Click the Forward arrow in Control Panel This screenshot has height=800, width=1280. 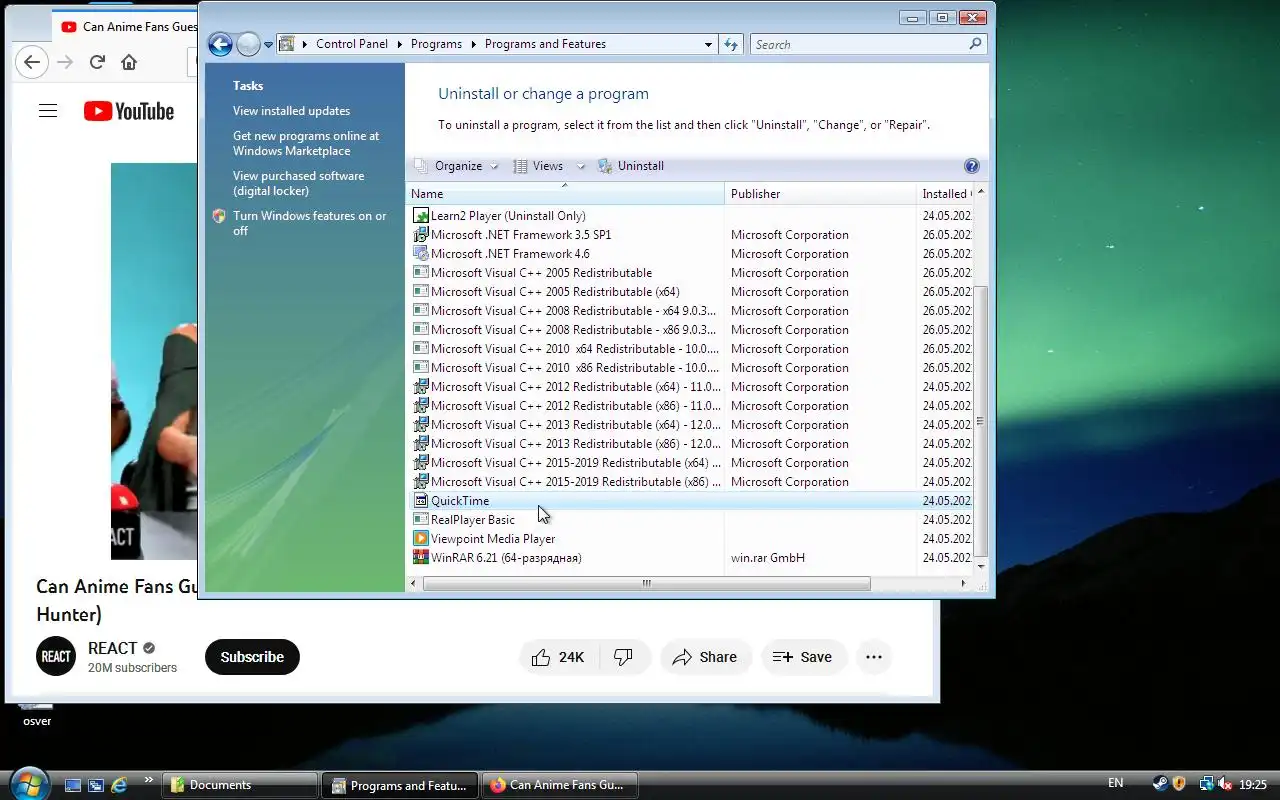(x=248, y=44)
